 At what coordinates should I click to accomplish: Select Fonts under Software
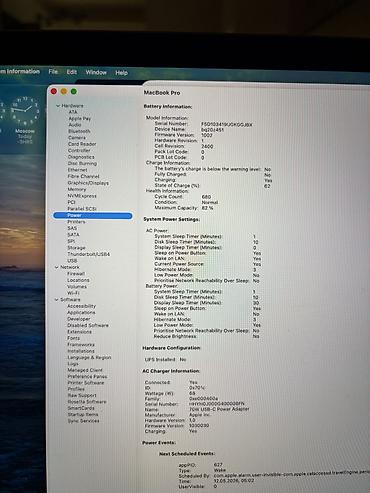[x=73, y=338]
